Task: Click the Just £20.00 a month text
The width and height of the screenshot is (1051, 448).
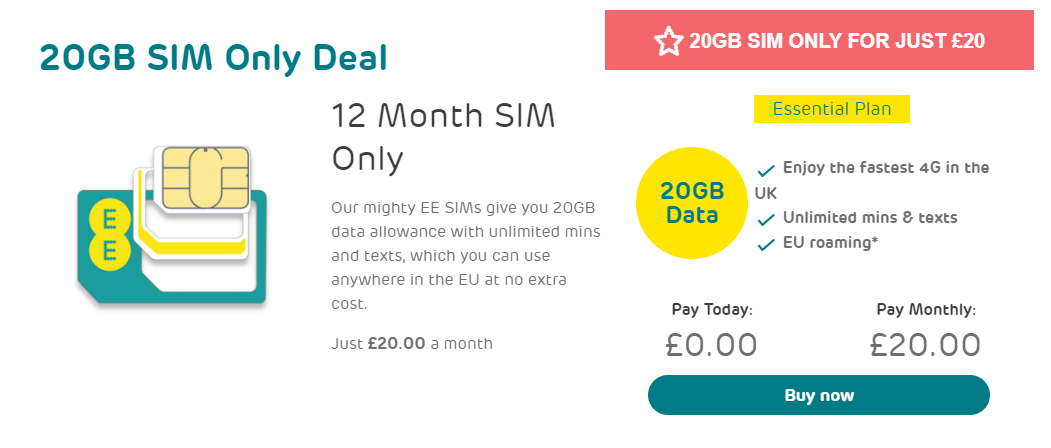Action: (412, 344)
